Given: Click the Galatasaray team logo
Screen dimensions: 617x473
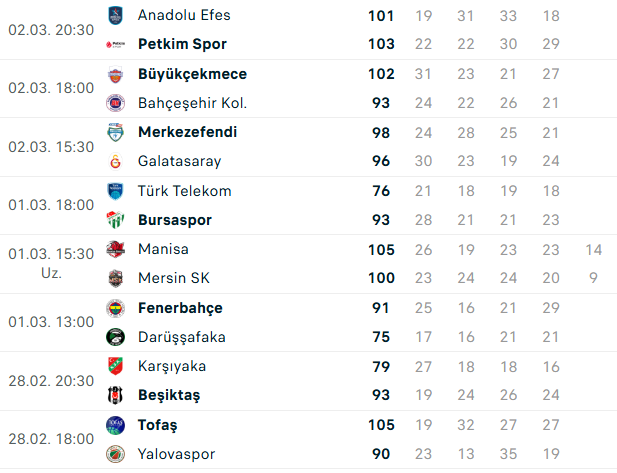Looking at the screenshot, I should (116, 161).
